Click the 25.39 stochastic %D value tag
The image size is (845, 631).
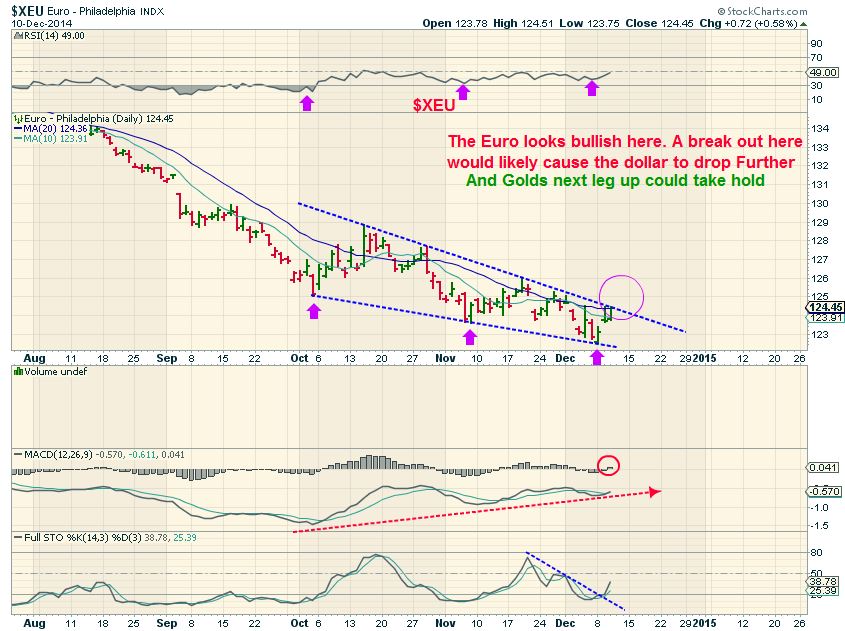click(824, 591)
